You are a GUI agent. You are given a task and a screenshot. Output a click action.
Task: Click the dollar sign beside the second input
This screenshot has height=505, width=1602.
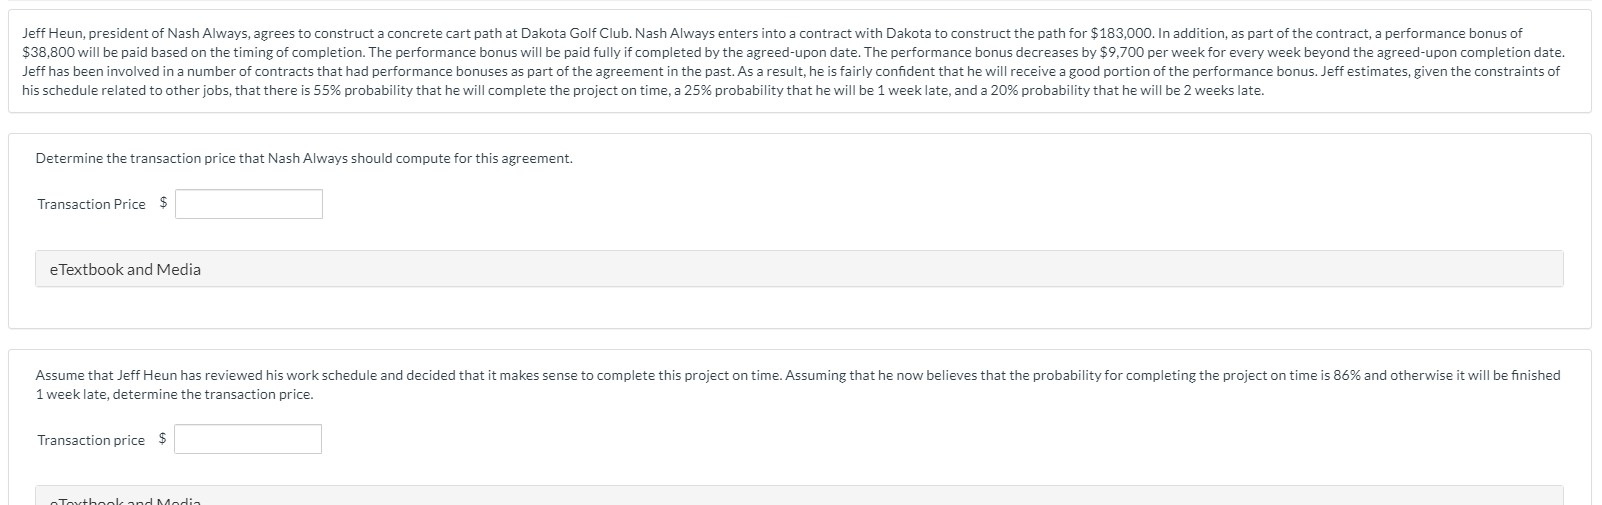[x=163, y=439]
